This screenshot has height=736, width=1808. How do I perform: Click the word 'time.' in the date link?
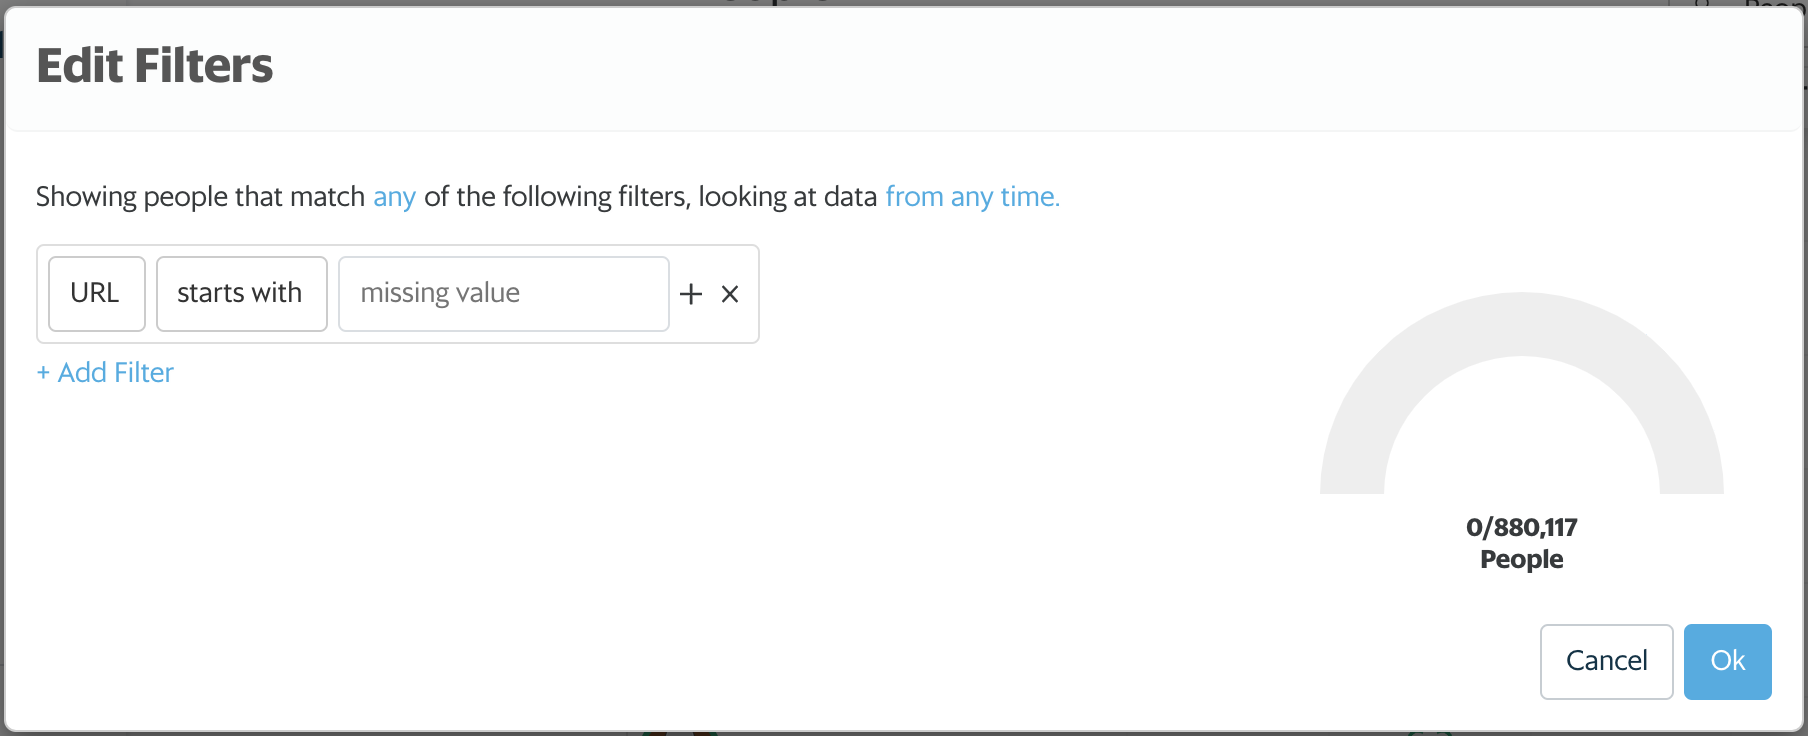coord(1030,197)
